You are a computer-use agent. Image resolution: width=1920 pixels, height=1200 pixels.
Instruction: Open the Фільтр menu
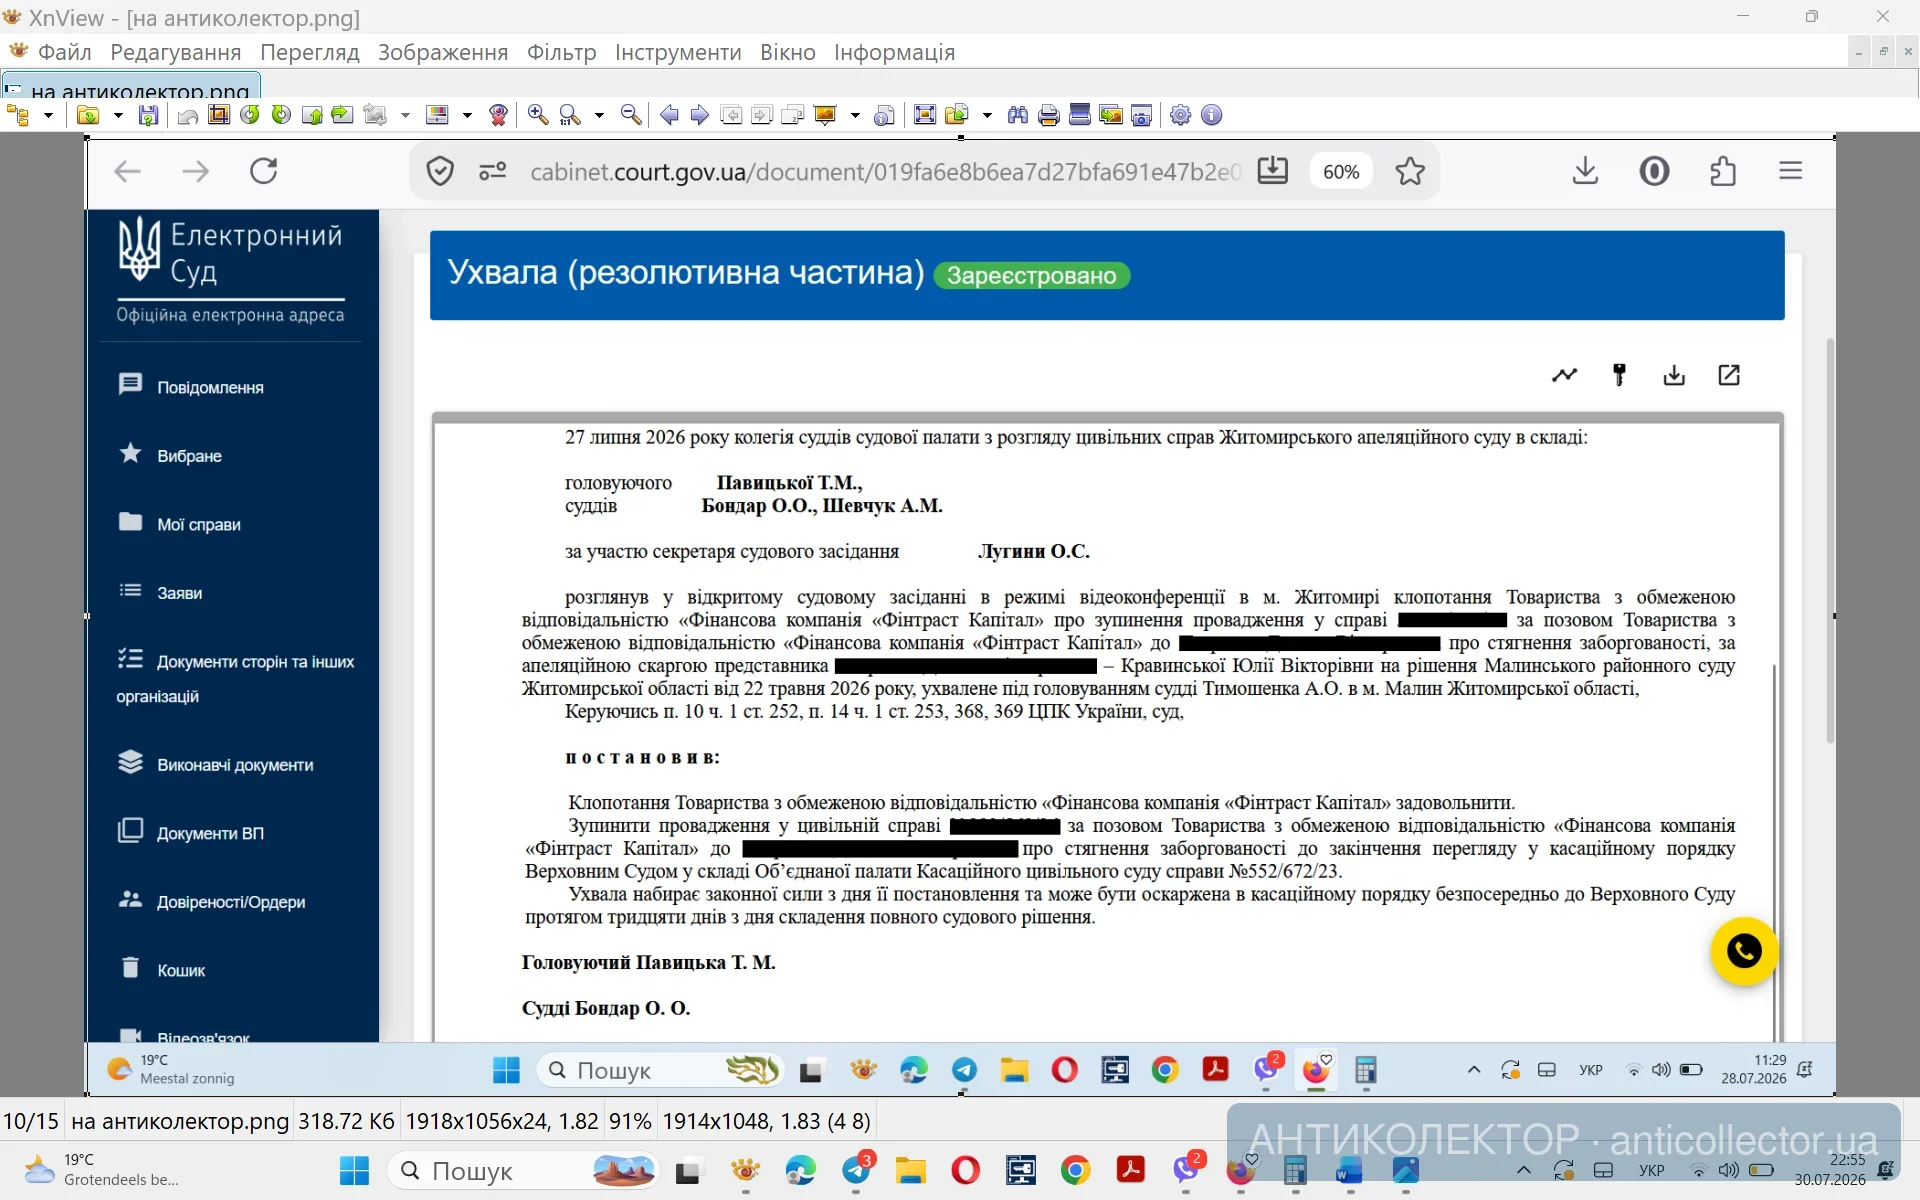pos(562,52)
